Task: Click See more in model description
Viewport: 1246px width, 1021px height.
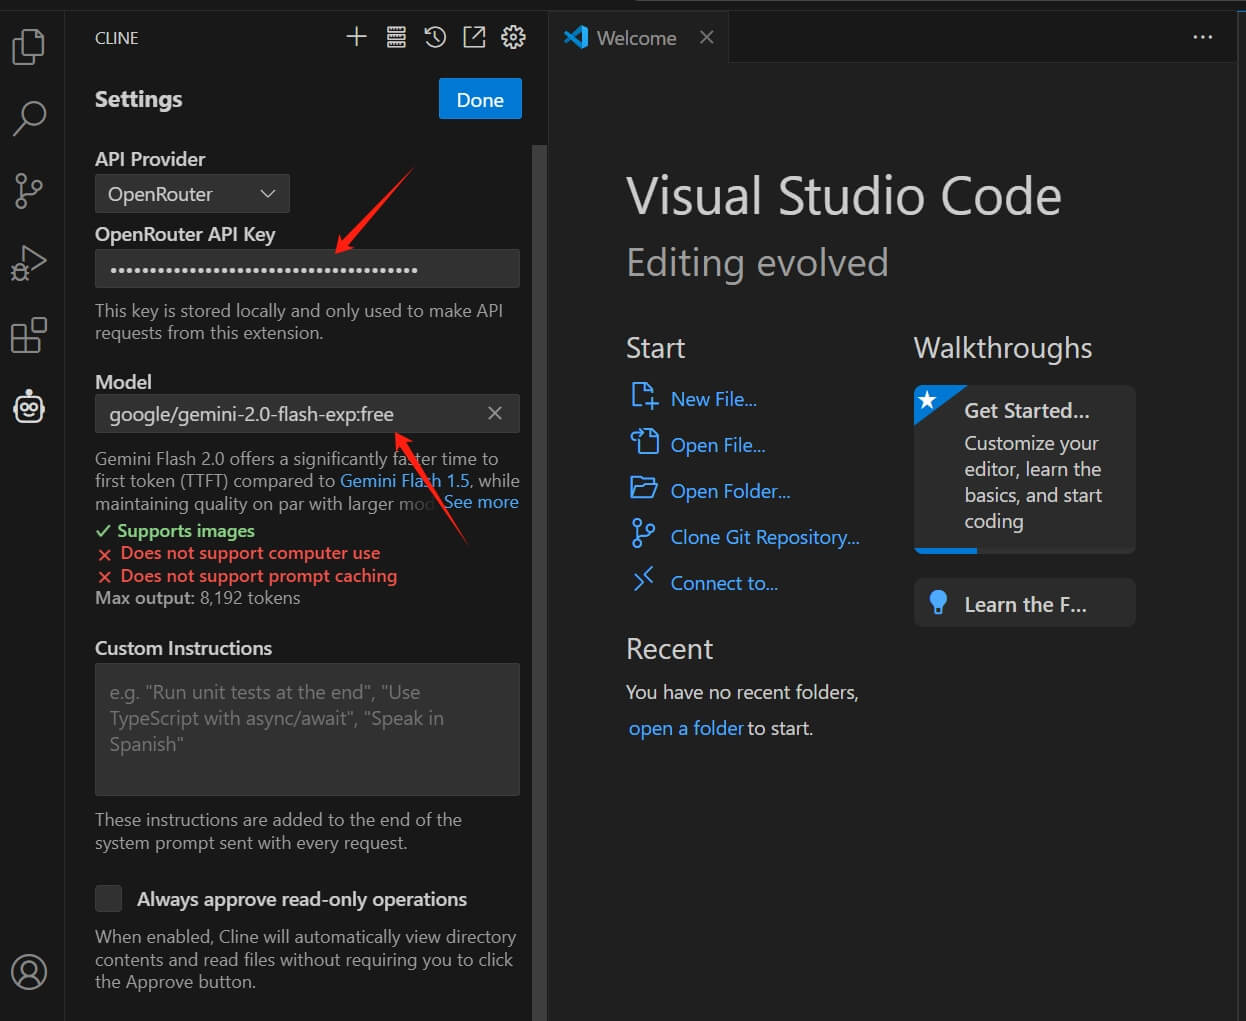Action: coord(481,502)
